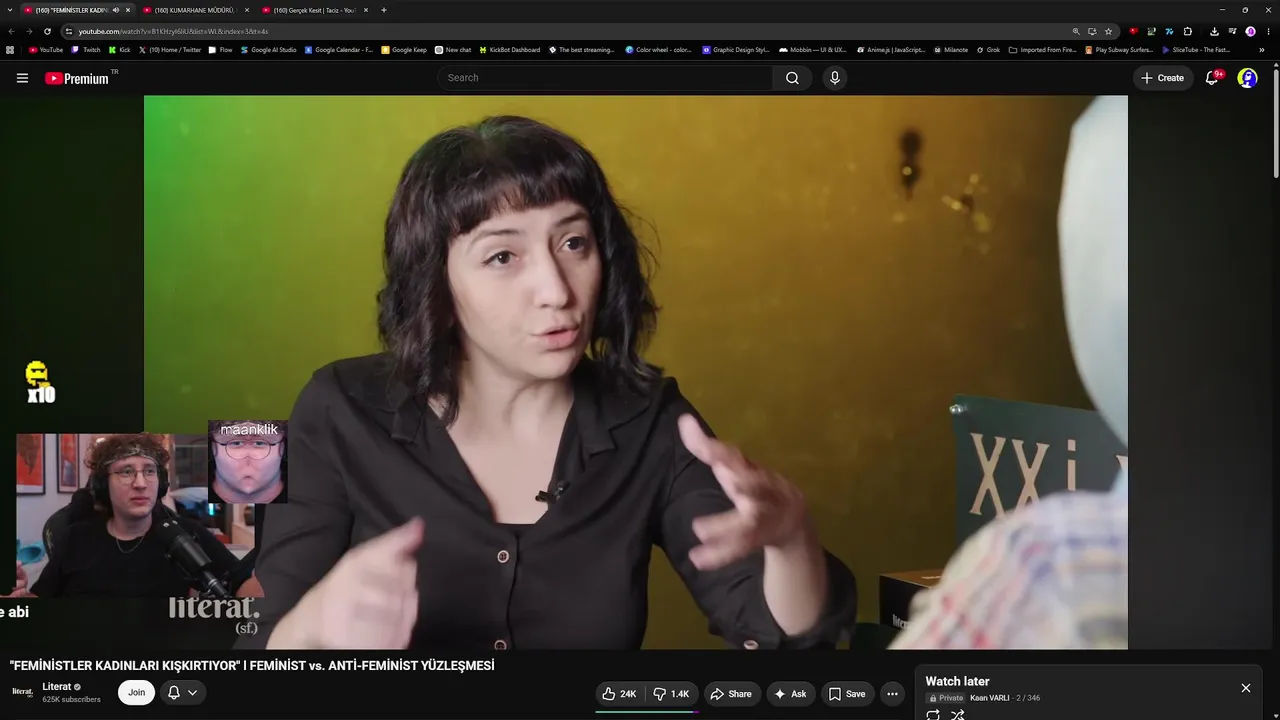Screen dimensions: 1280x720
Task: Open media controls icon in toolbar
Action: [1232, 31]
